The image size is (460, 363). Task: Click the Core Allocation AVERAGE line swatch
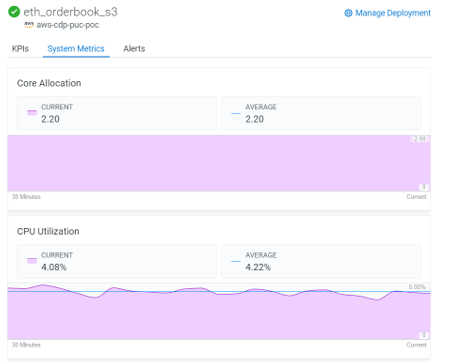pos(236,113)
